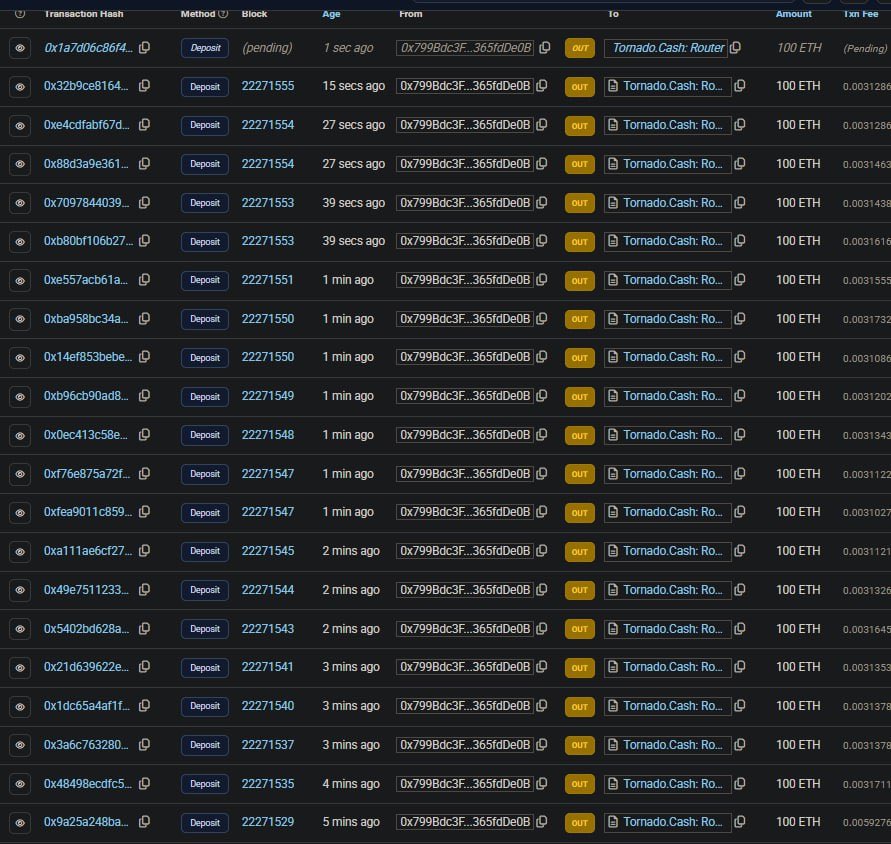Toggle eye preview for 0xe4cdfabf67d

(x=20, y=126)
